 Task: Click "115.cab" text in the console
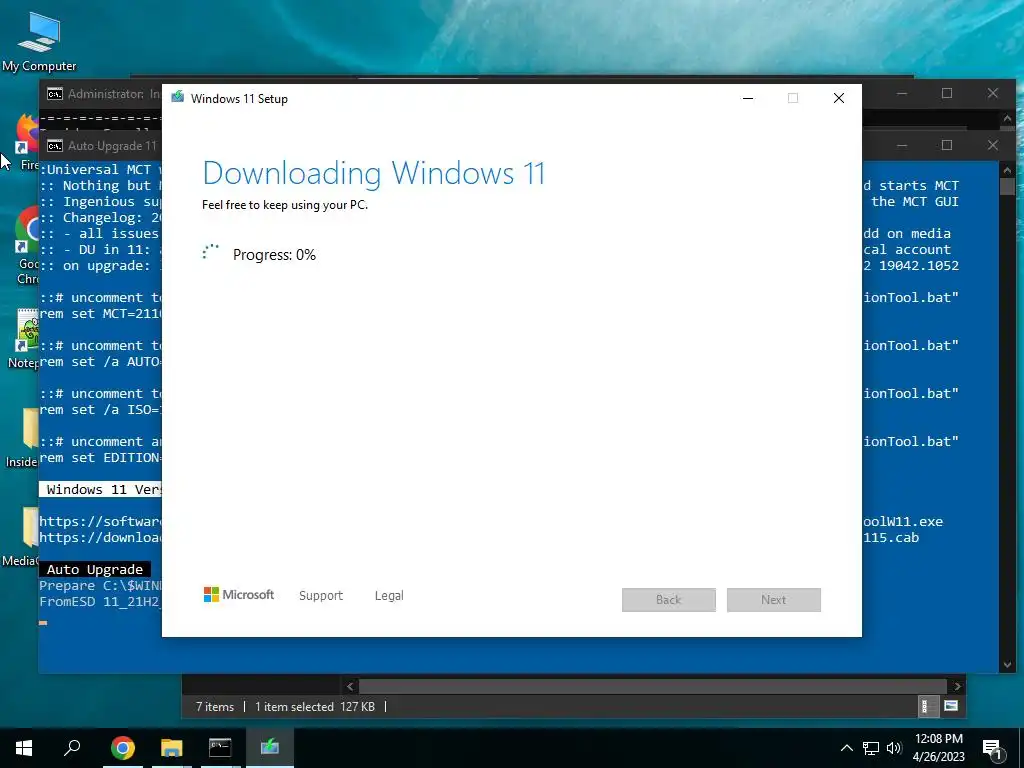click(891, 537)
